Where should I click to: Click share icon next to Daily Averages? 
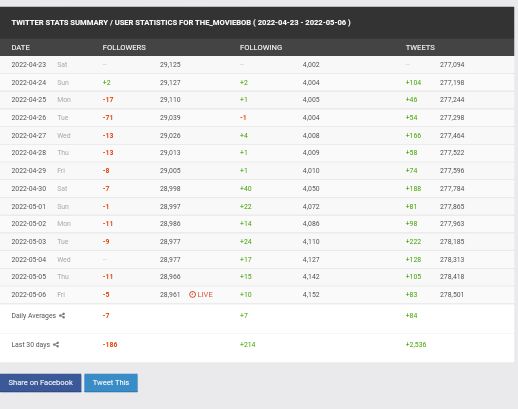(x=62, y=316)
